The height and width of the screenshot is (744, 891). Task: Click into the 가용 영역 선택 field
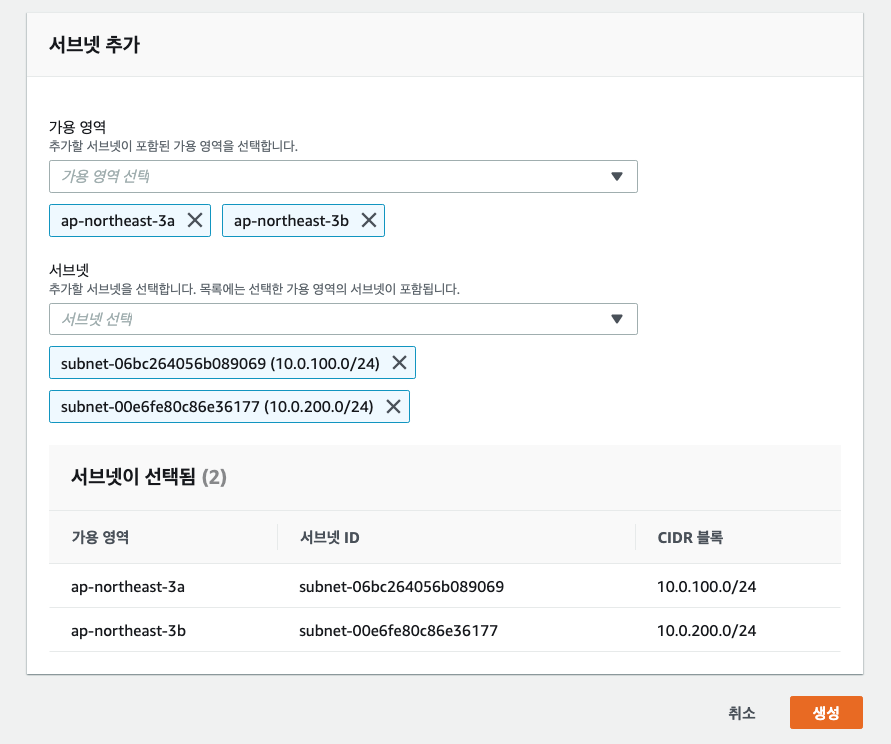(343, 176)
